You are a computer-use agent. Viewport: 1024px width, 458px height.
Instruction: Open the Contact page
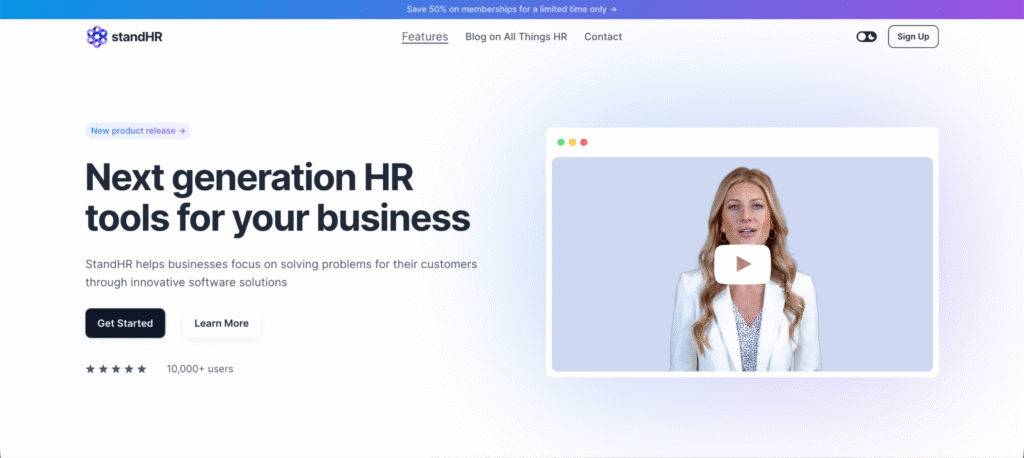pyautogui.click(x=603, y=37)
